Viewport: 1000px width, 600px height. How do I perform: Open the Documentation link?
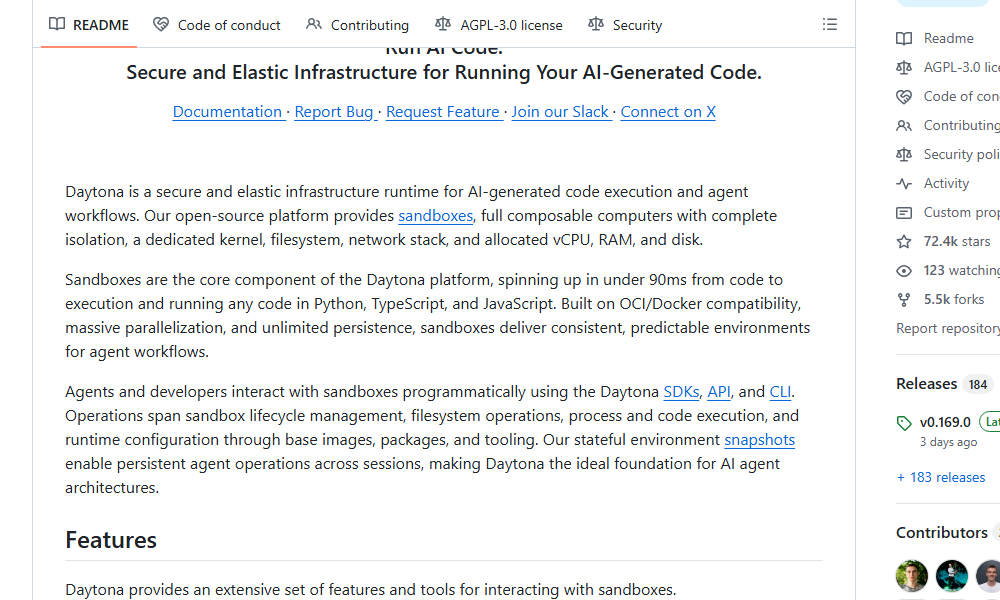228,111
